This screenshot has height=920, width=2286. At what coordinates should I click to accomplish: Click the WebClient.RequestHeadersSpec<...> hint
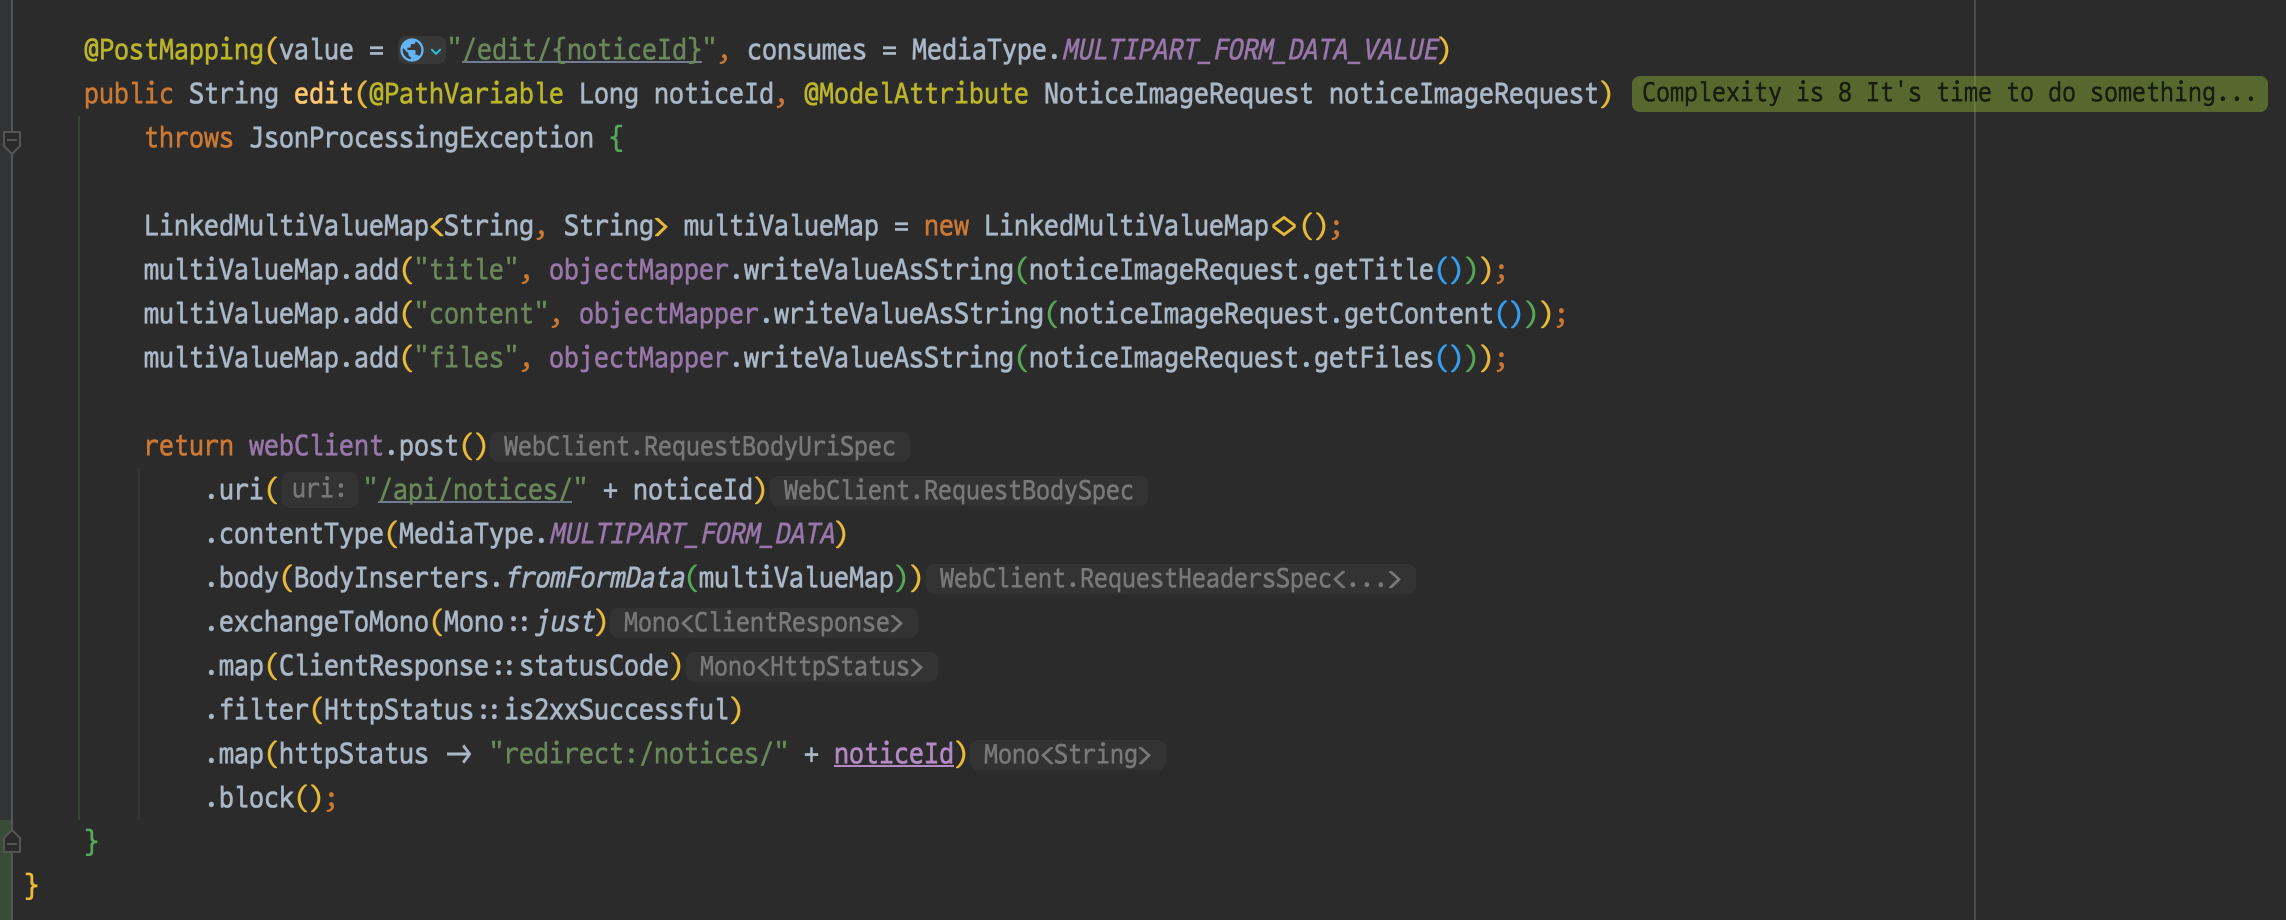(1170, 578)
